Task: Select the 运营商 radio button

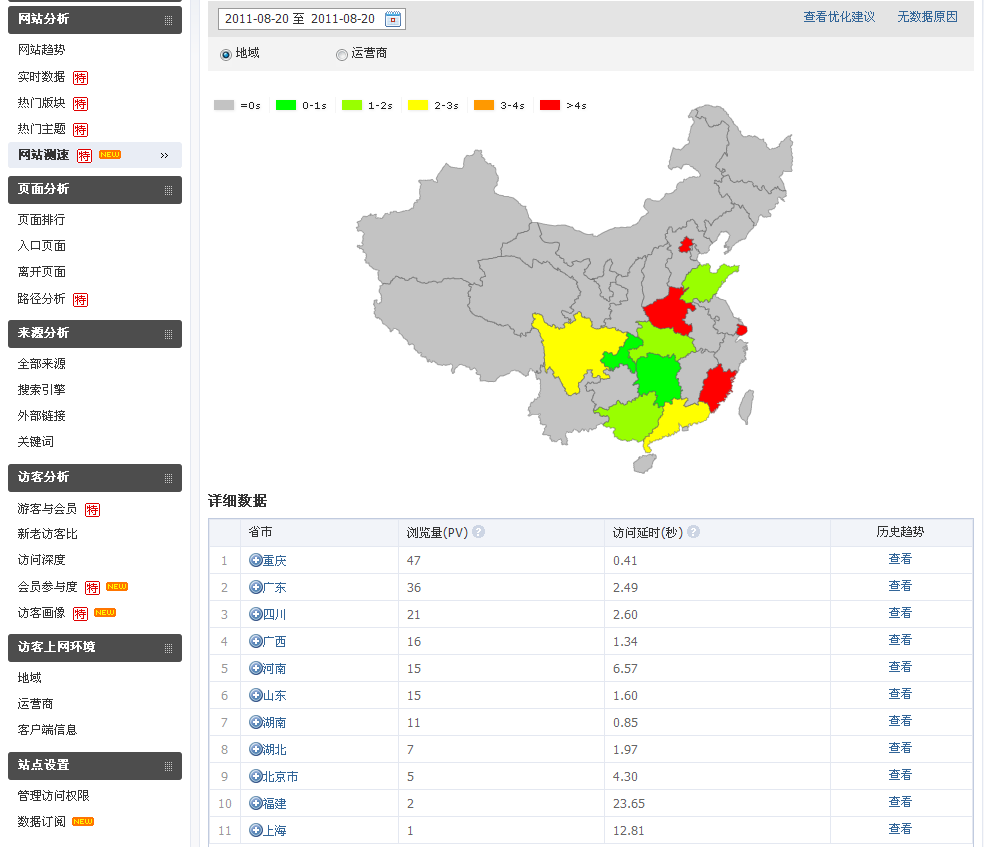Action: (x=341, y=55)
